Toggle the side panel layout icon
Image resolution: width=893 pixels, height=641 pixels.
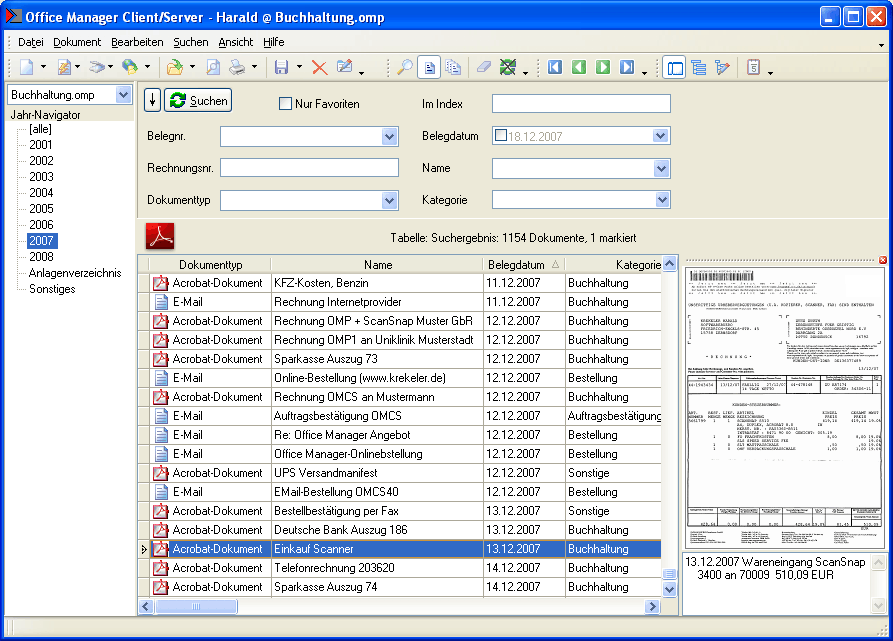tap(675, 68)
